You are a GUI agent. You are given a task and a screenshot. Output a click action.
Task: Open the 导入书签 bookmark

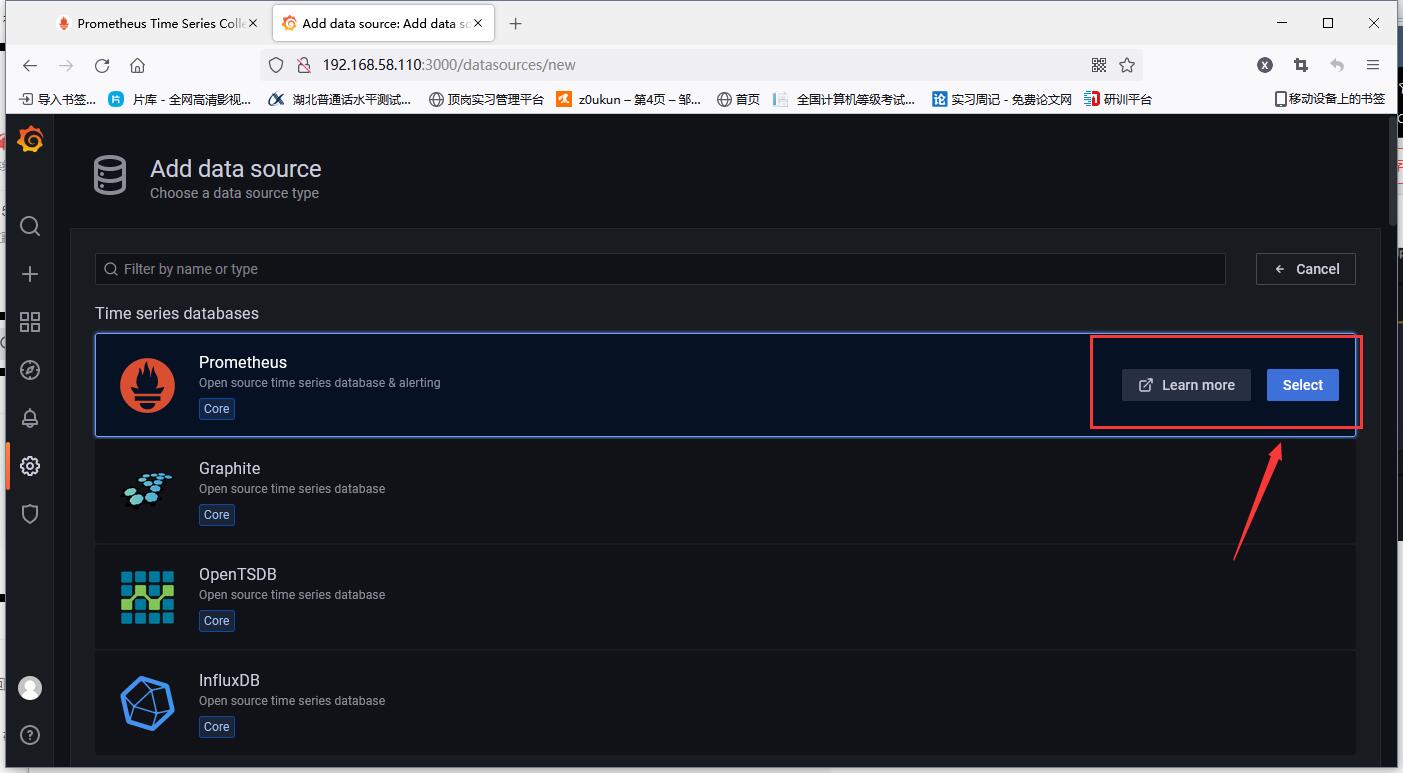58,99
